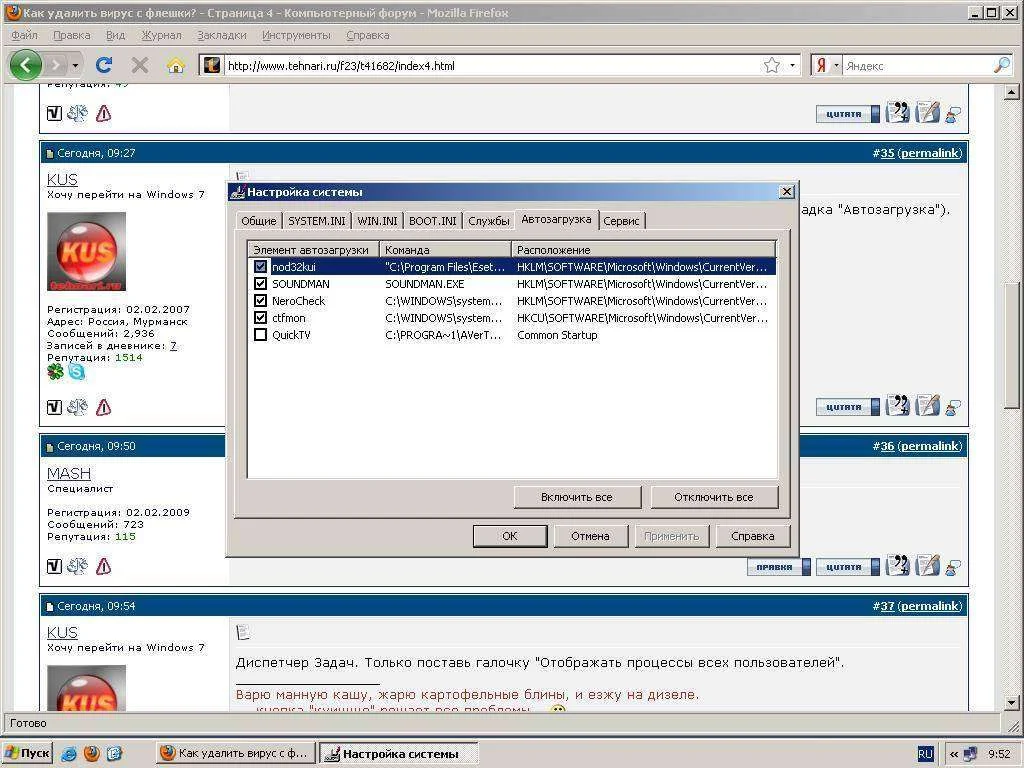Open the back/forward history dropdown arrow

click(75, 65)
